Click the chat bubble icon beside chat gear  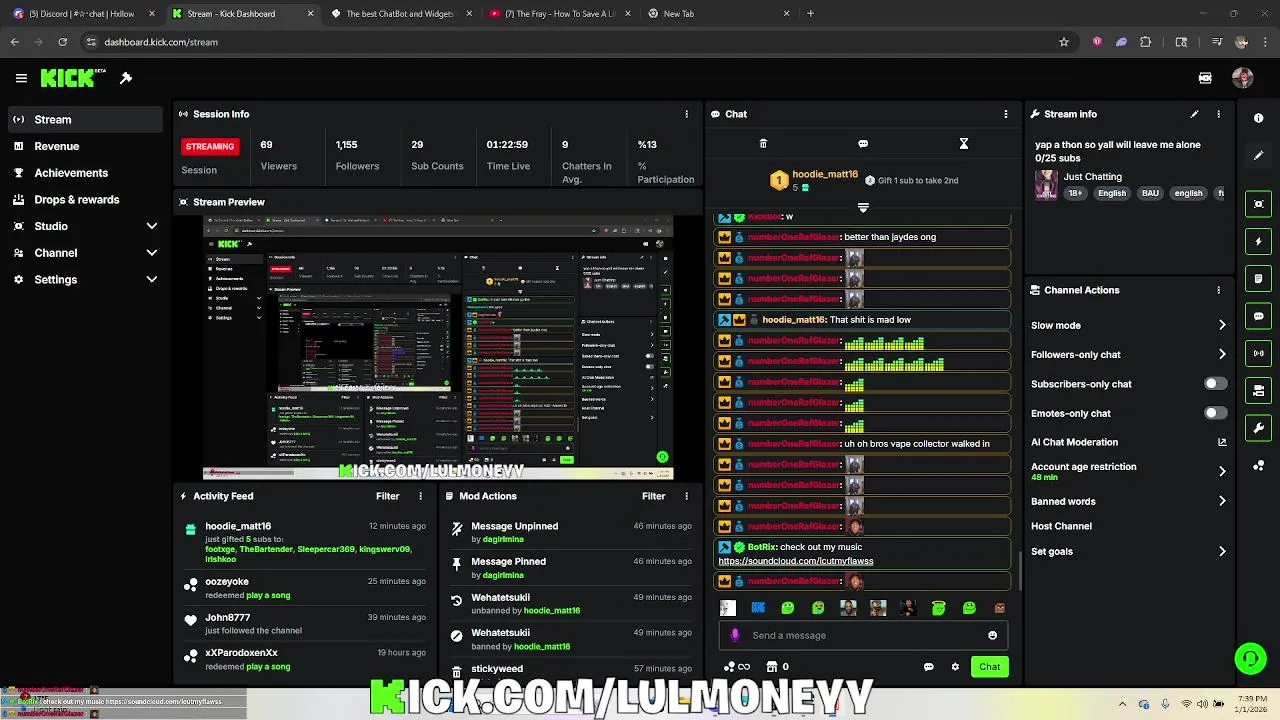click(x=929, y=667)
